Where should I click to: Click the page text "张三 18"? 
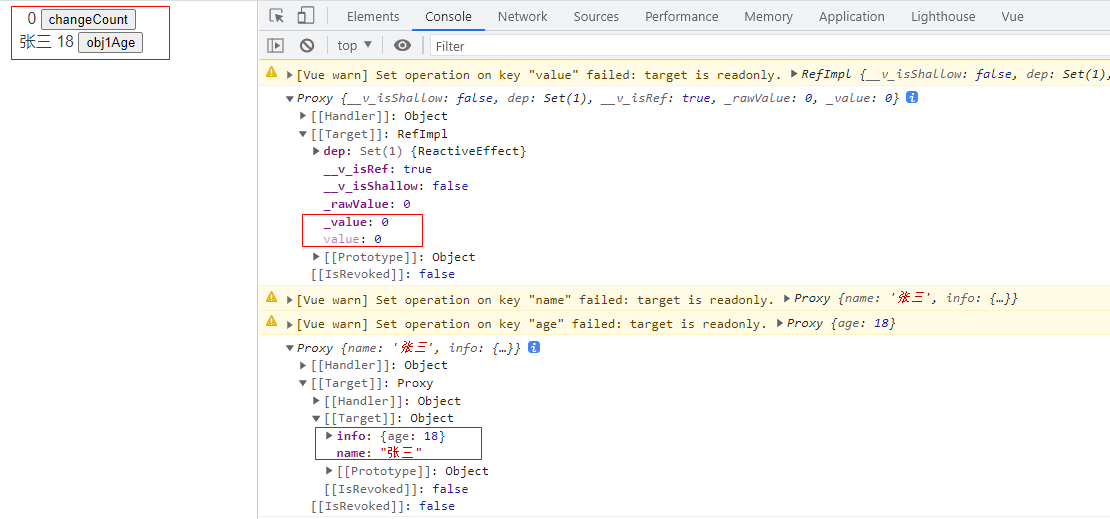47,42
